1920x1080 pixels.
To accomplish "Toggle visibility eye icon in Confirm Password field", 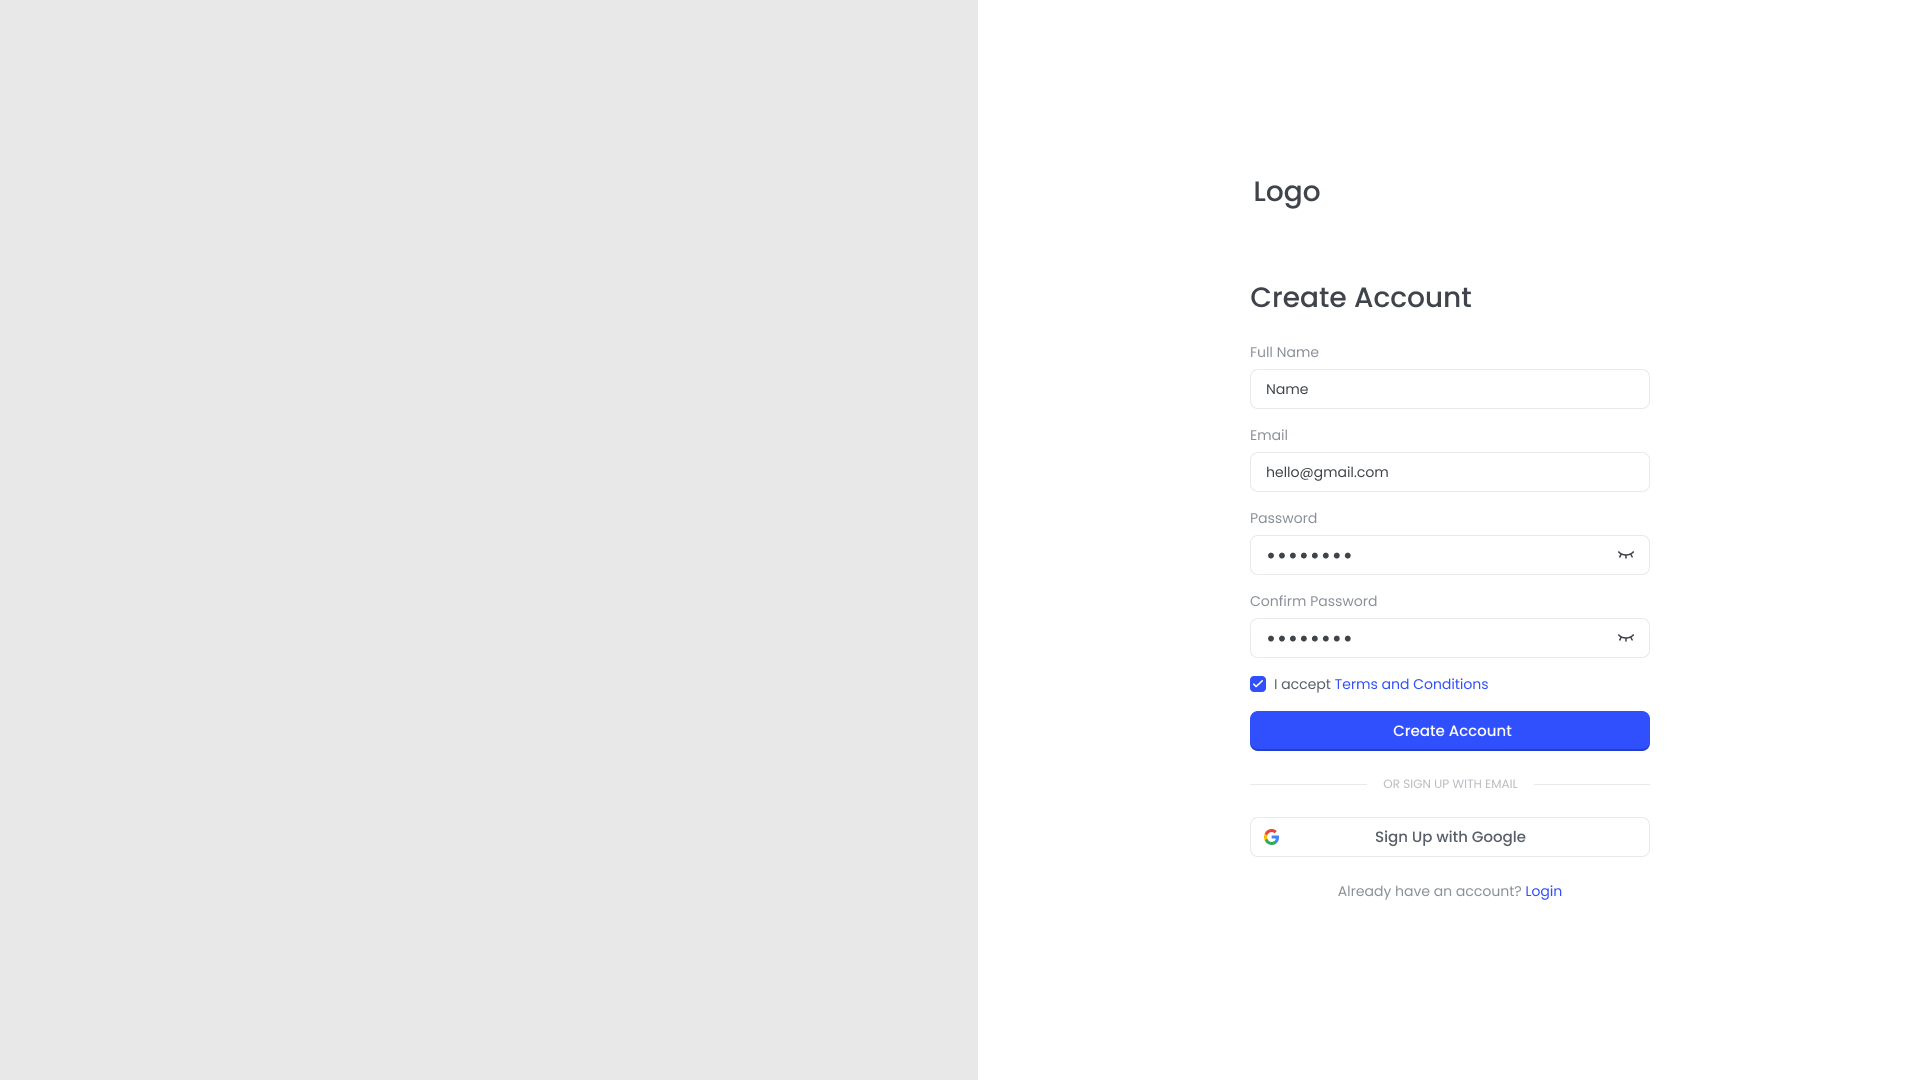I will [1626, 638].
